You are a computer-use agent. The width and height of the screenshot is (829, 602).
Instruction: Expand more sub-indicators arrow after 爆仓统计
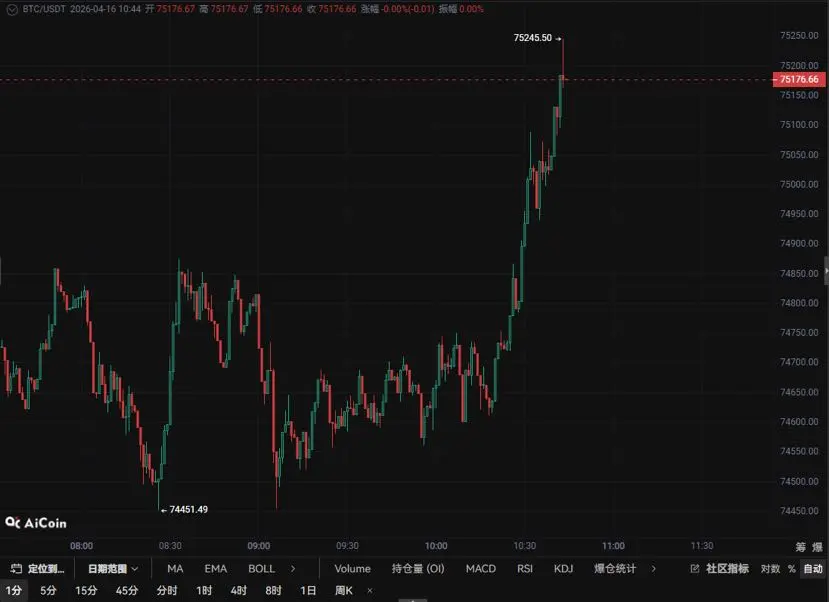(x=654, y=569)
